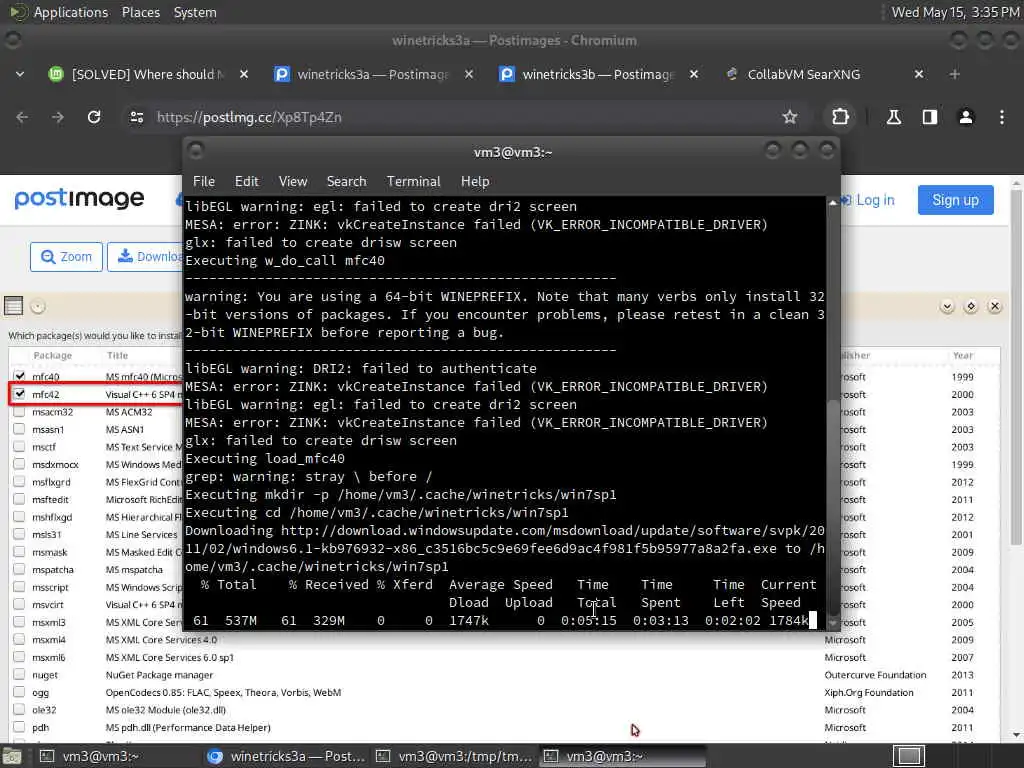
Task: Toggle msxml6 package checkbox
Action: (20, 657)
